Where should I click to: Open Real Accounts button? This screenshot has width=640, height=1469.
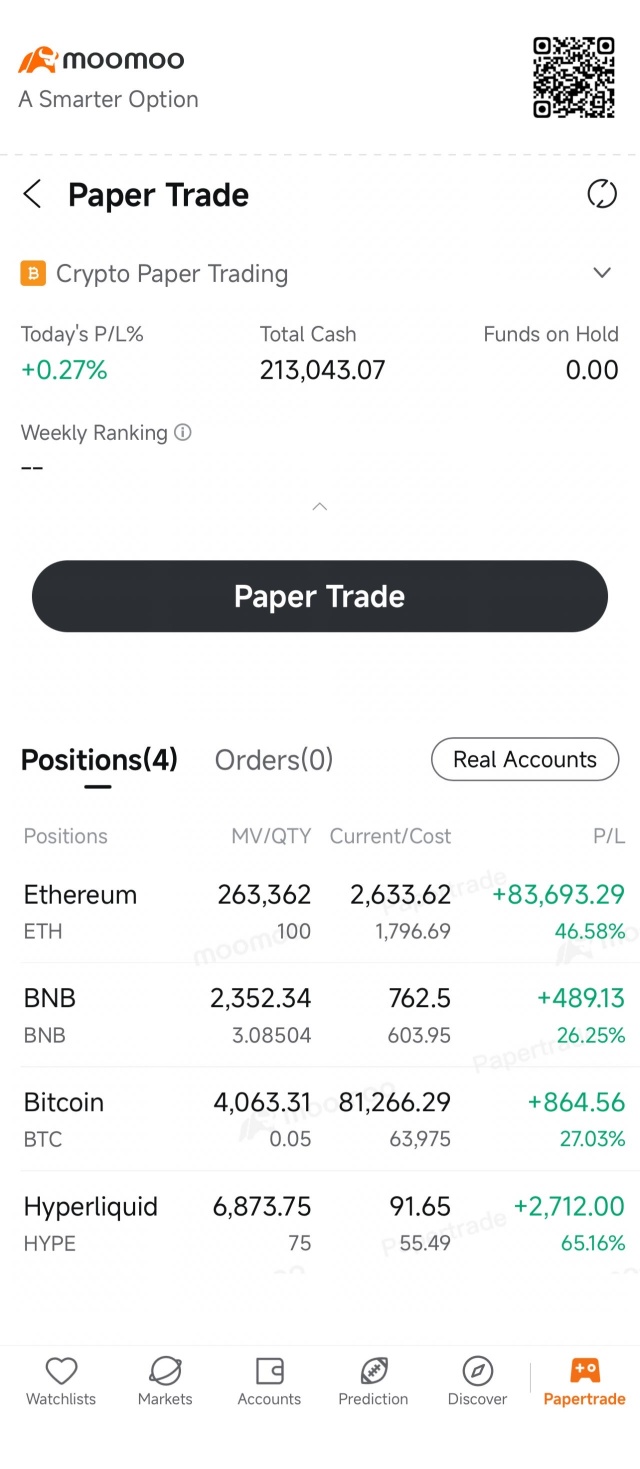click(525, 760)
